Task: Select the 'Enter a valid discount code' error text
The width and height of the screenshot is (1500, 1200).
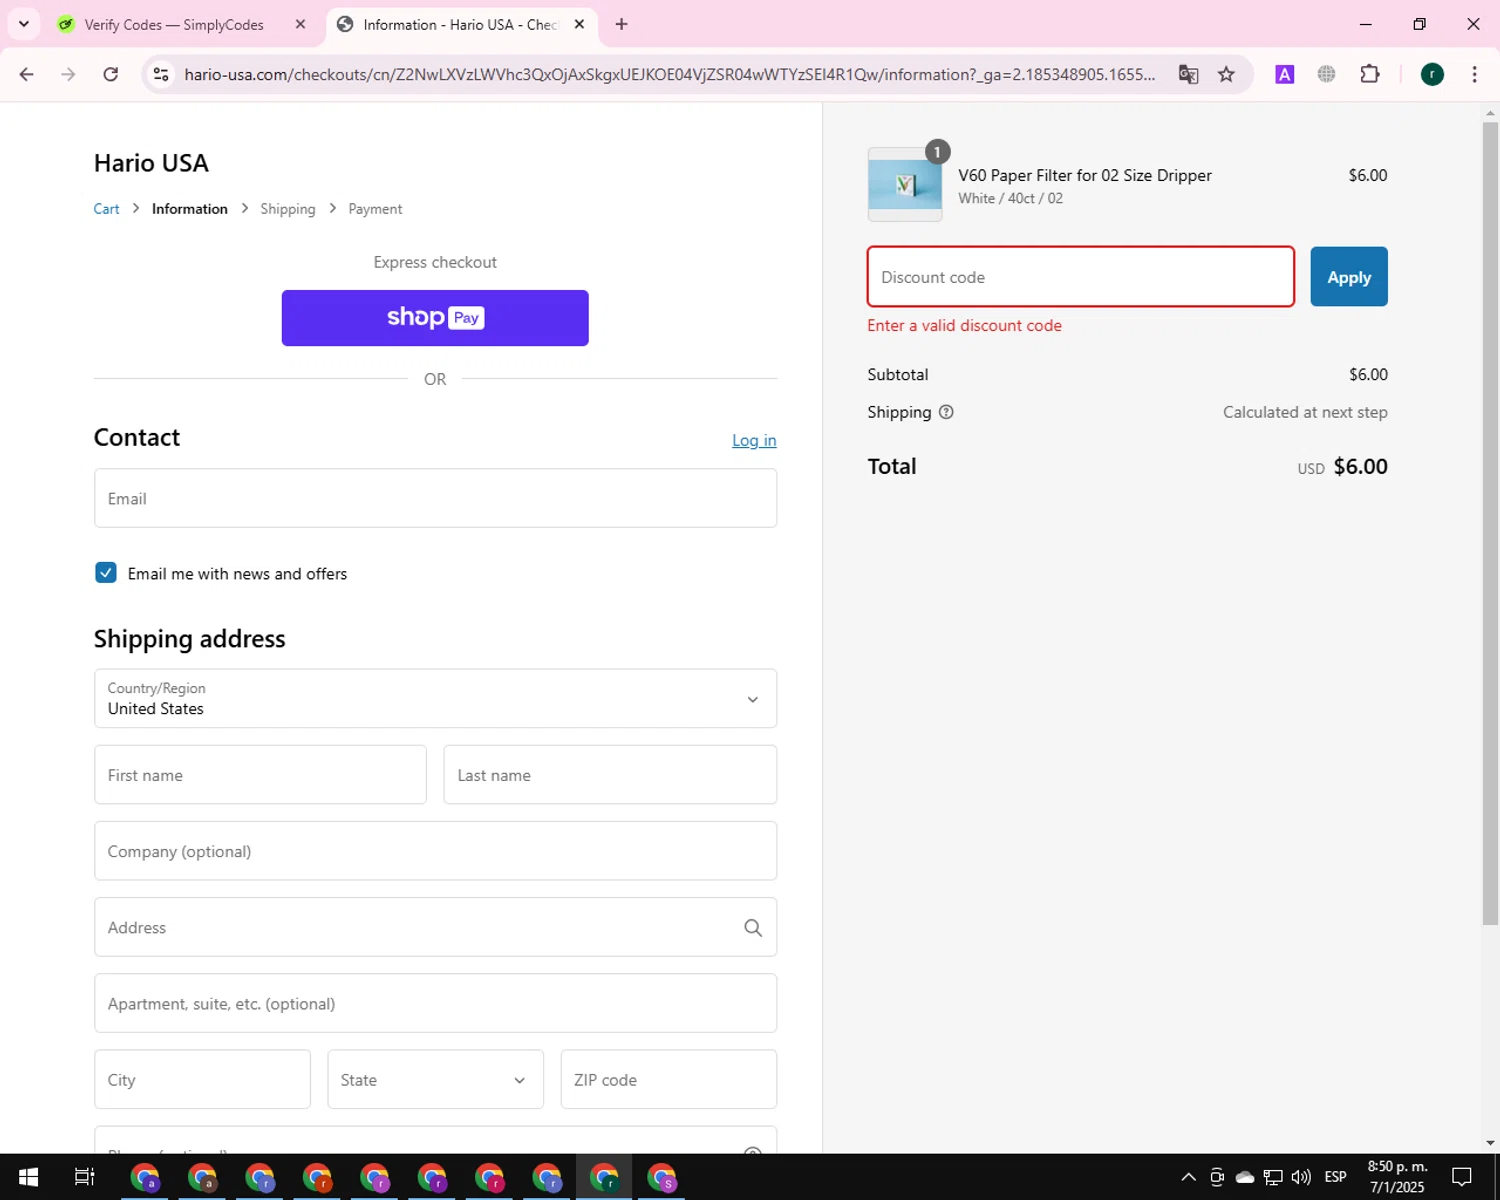Action: tap(964, 325)
